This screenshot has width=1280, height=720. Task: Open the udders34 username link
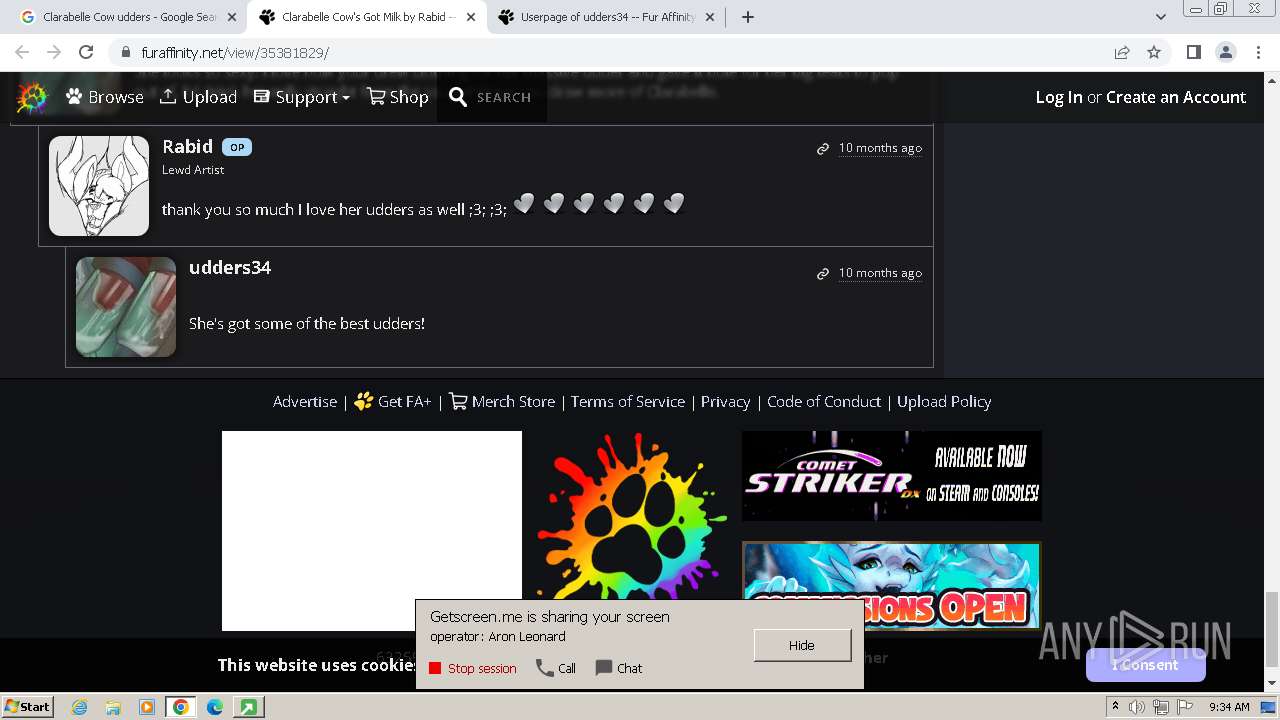pos(230,267)
